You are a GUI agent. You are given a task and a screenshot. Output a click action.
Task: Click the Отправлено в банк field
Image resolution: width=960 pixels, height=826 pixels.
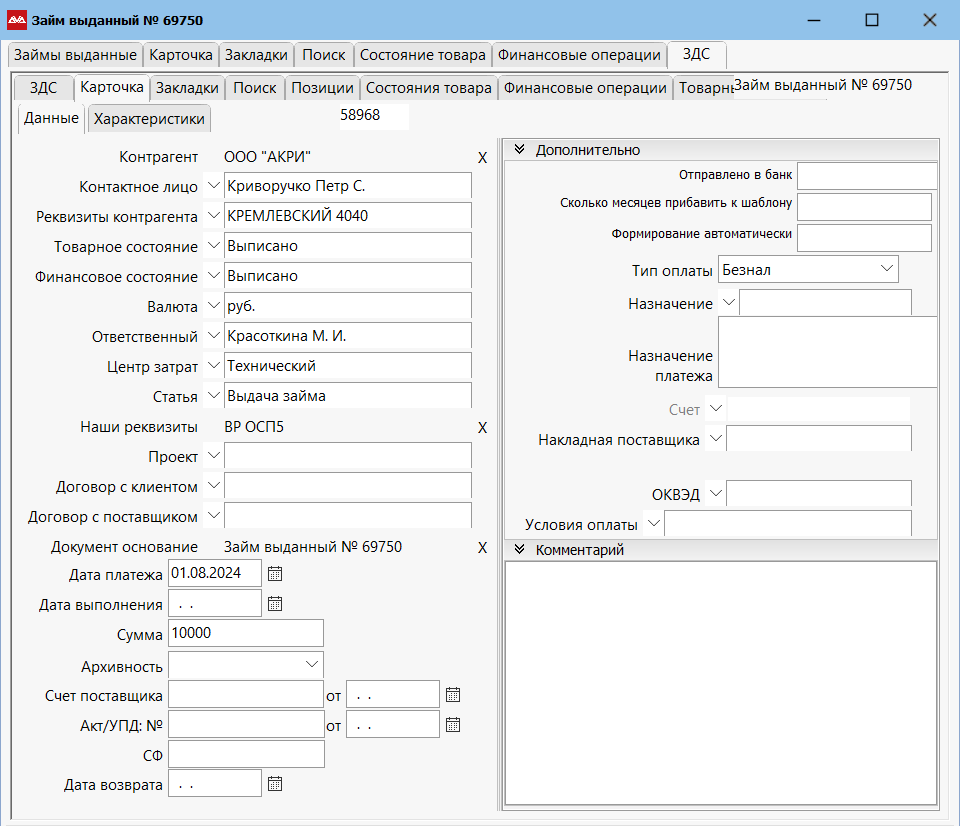click(x=866, y=176)
